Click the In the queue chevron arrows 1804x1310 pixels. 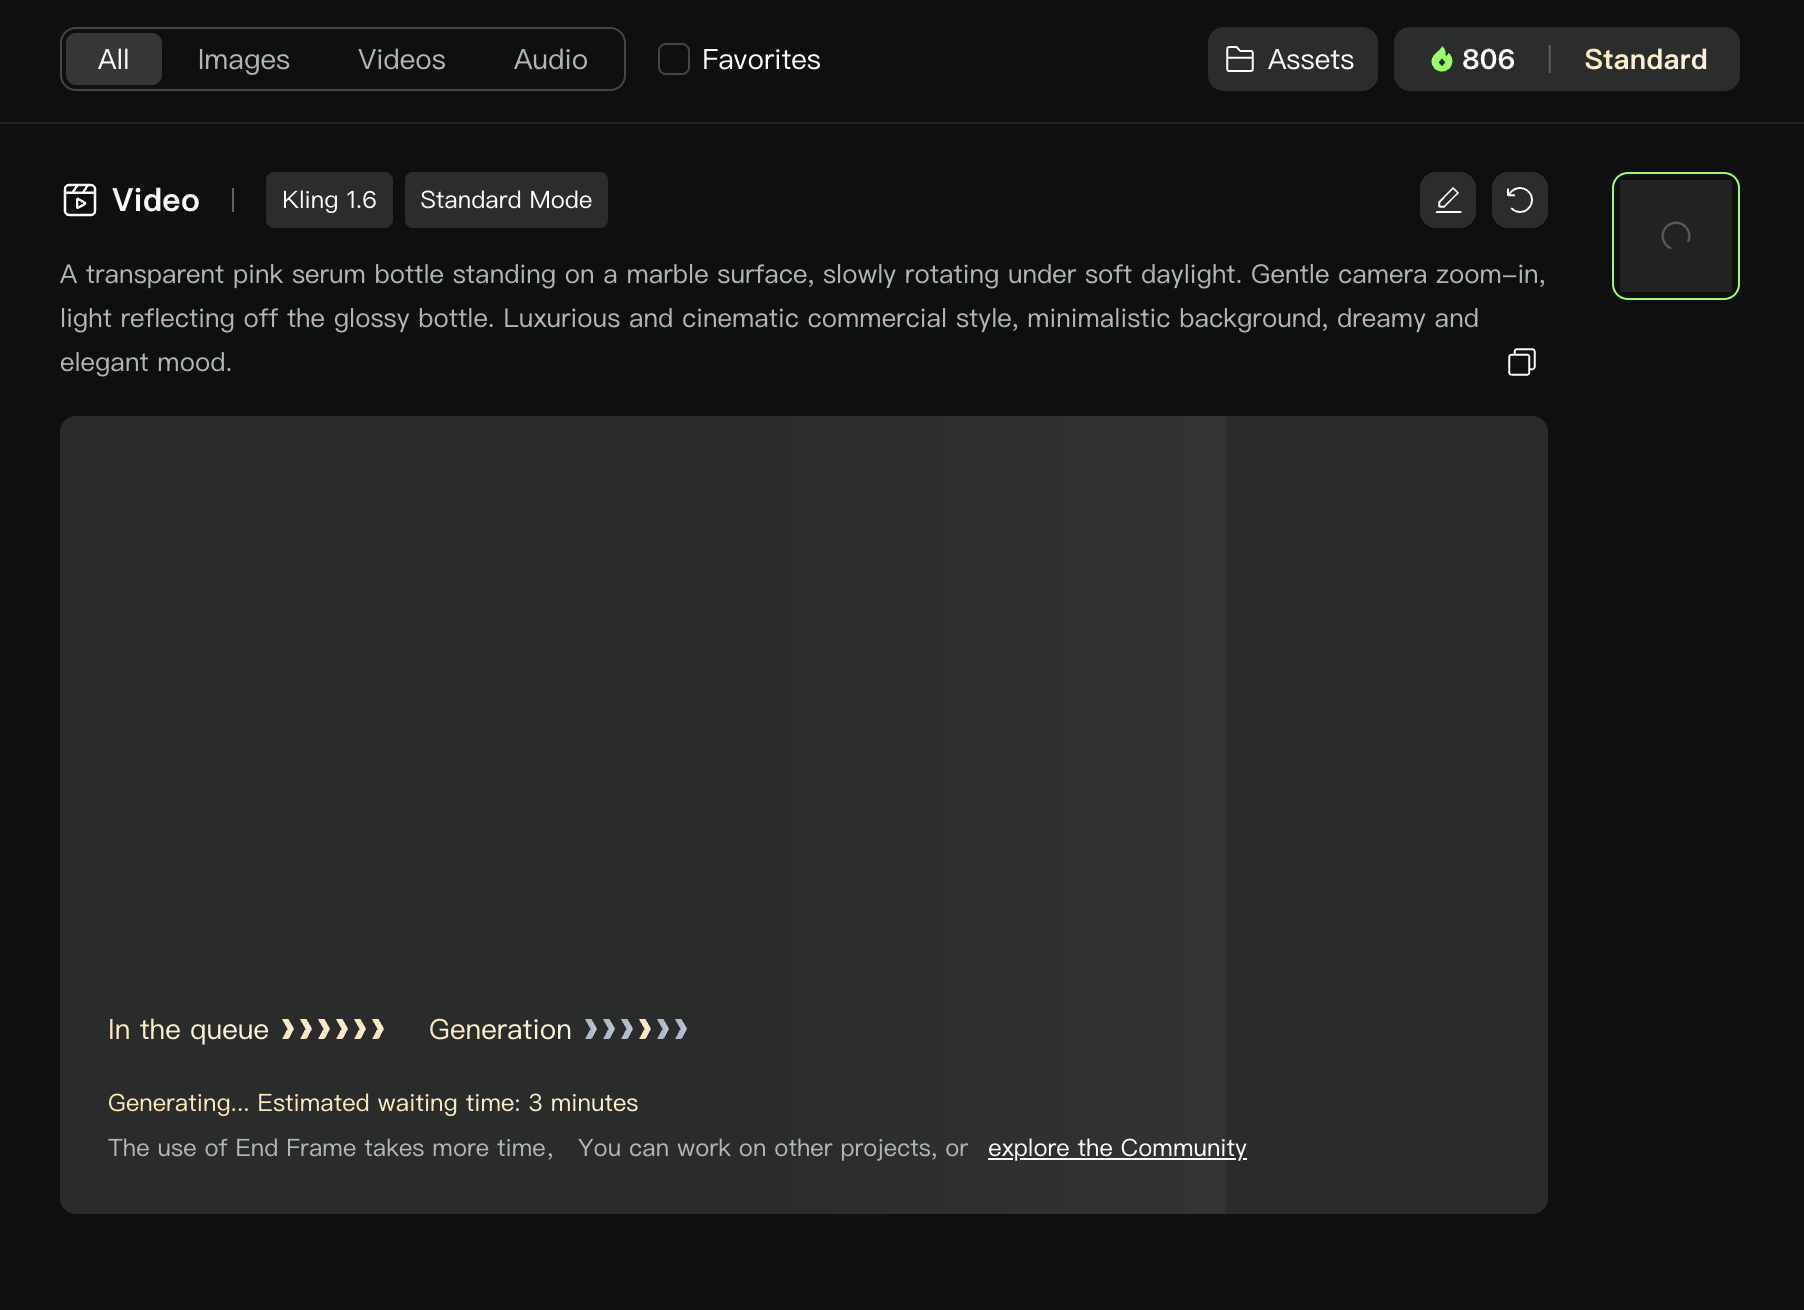(333, 1029)
